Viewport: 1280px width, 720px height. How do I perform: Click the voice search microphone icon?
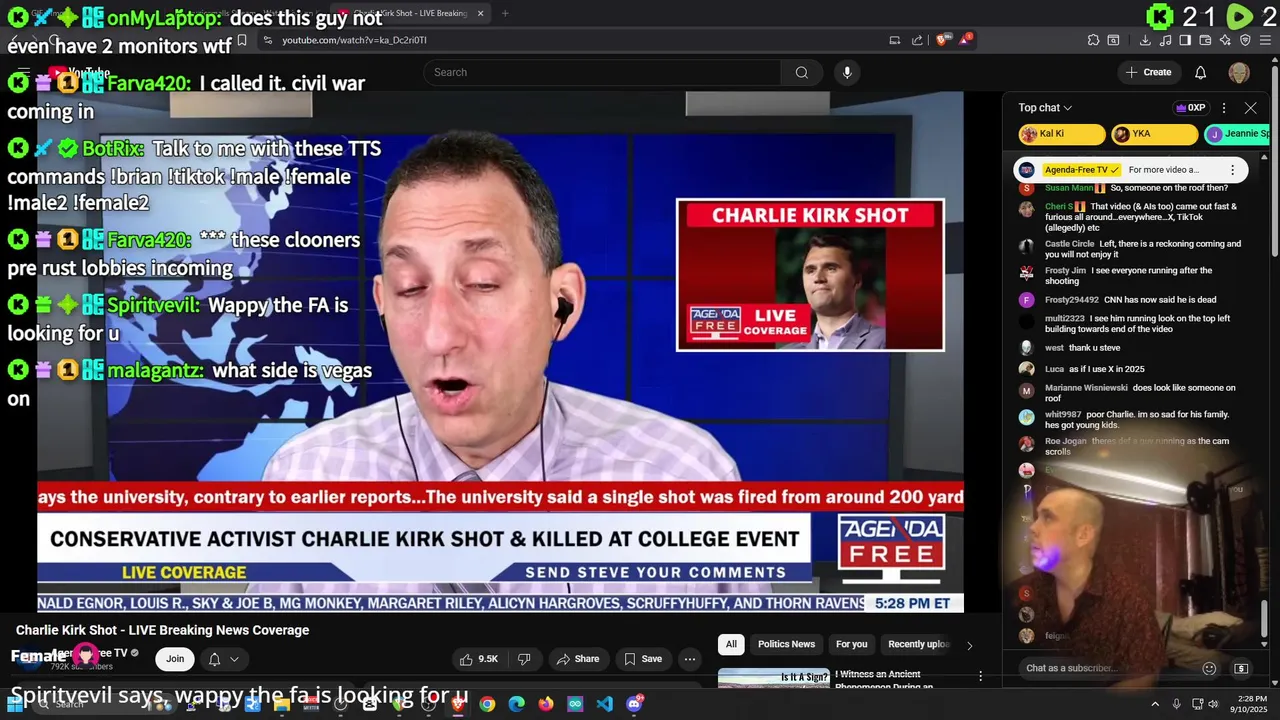coord(847,72)
